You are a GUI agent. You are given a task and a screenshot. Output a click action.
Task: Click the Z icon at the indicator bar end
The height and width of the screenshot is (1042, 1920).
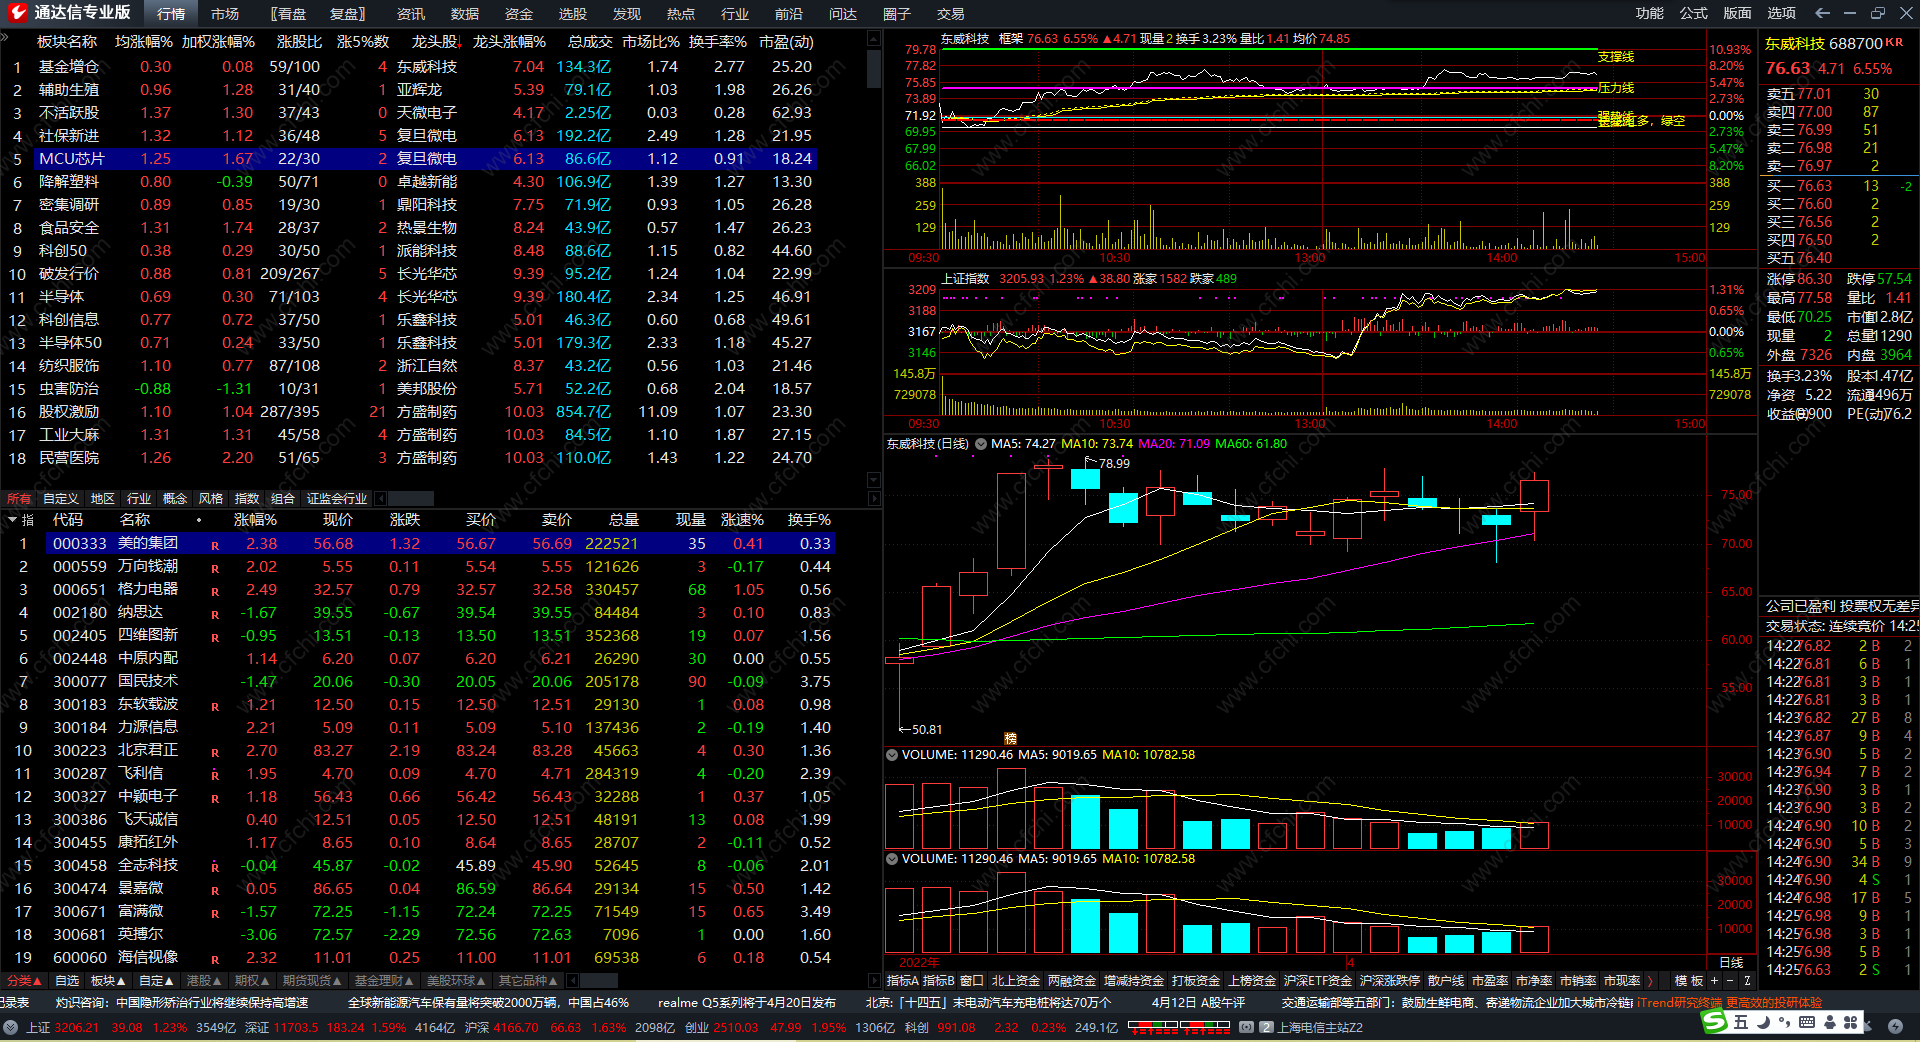pyautogui.click(x=1747, y=981)
